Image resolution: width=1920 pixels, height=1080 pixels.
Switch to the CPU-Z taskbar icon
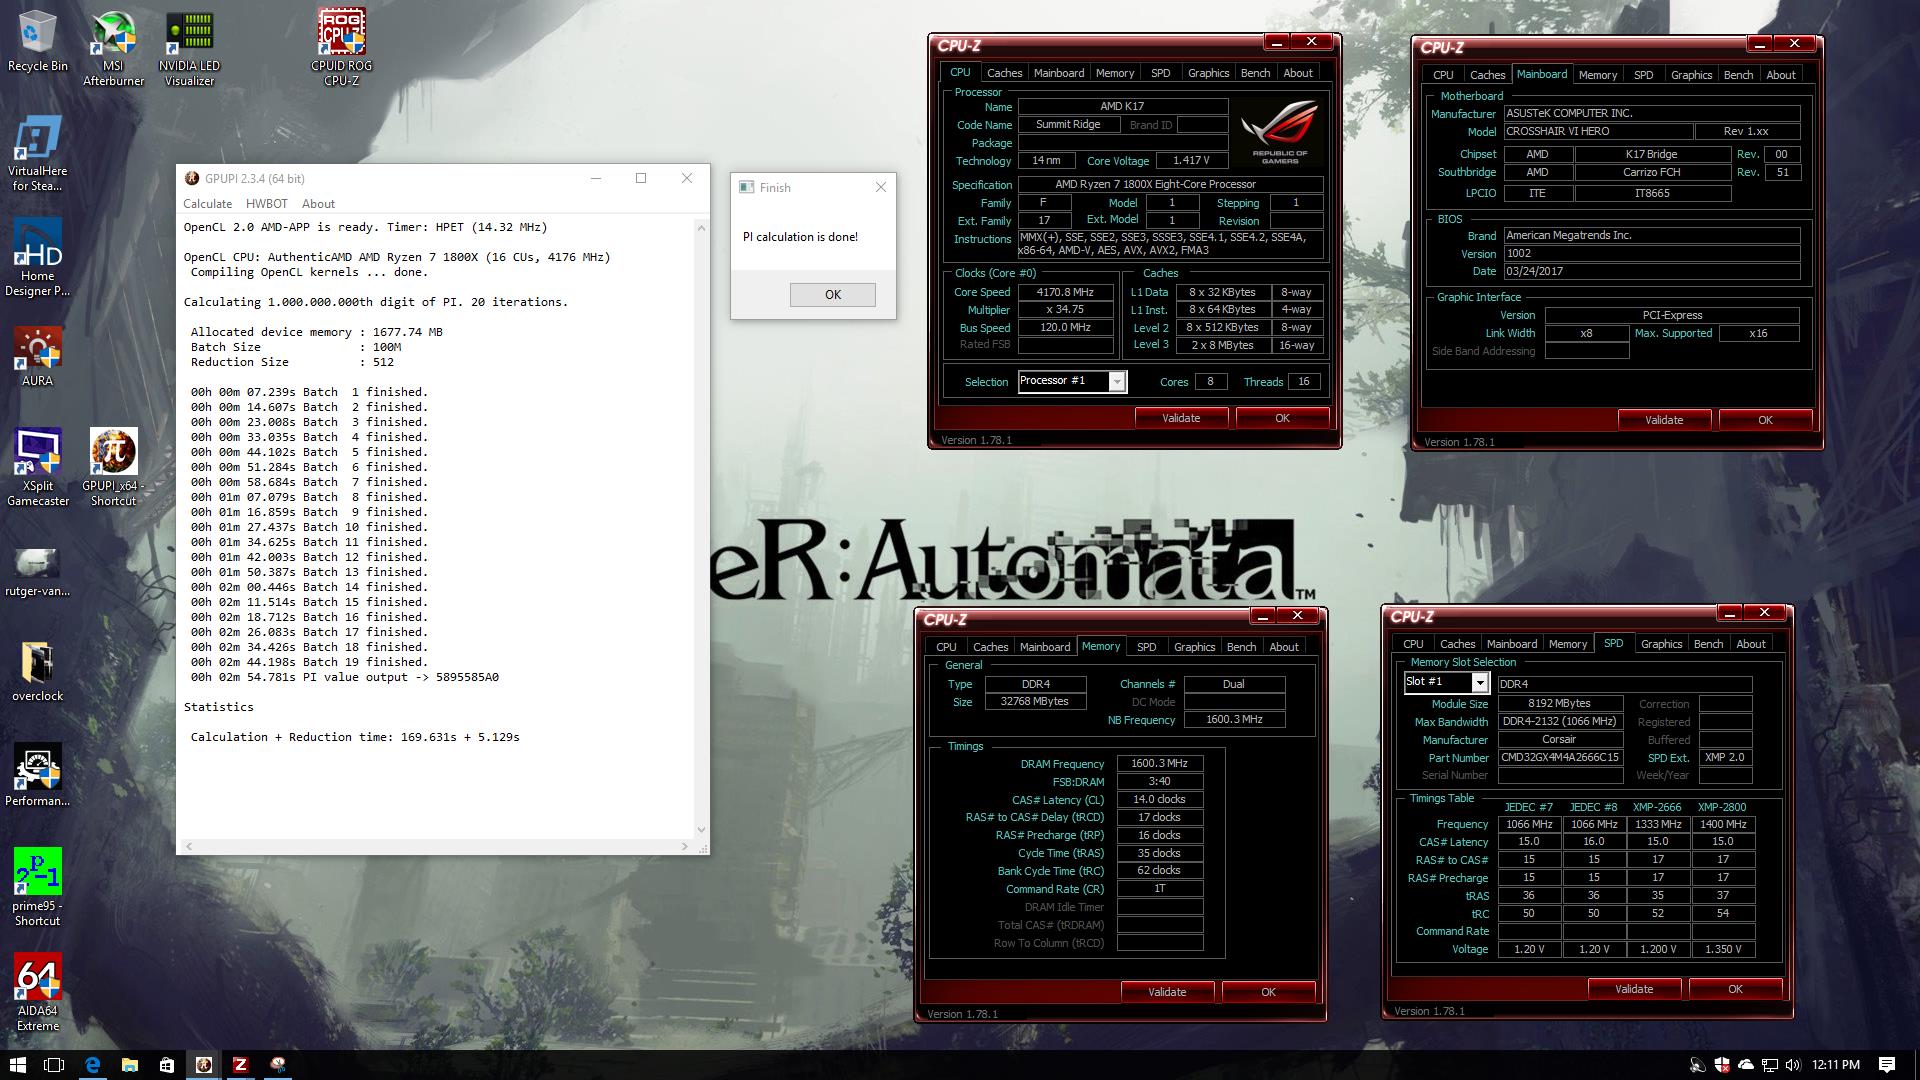coord(240,1065)
